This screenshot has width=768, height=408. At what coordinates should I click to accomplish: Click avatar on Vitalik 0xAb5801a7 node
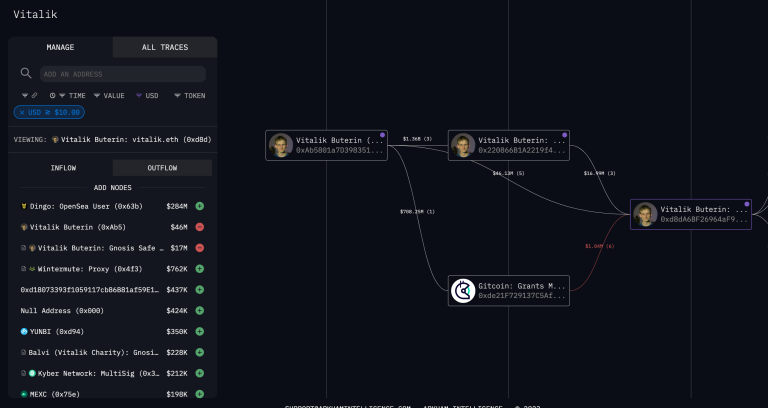pyautogui.click(x=281, y=145)
